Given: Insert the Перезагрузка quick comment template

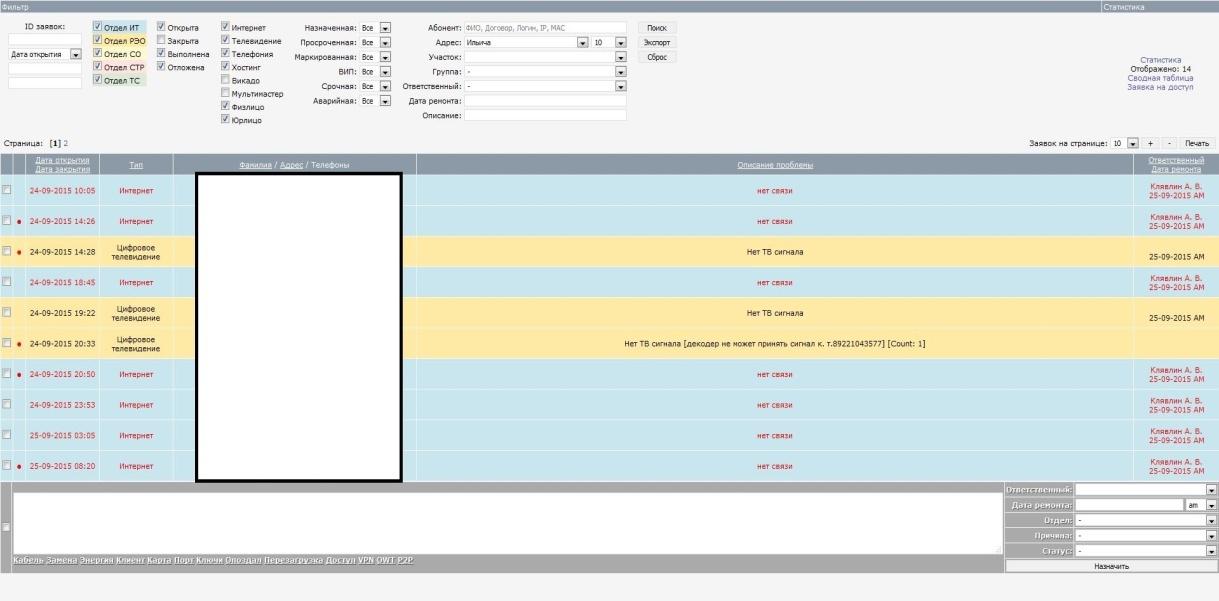Looking at the screenshot, I should pyautogui.click(x=293, y=560).
